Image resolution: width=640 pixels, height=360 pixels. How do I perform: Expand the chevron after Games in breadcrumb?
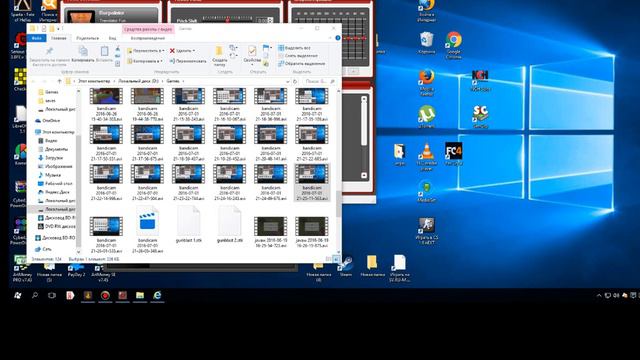[183, 81]
